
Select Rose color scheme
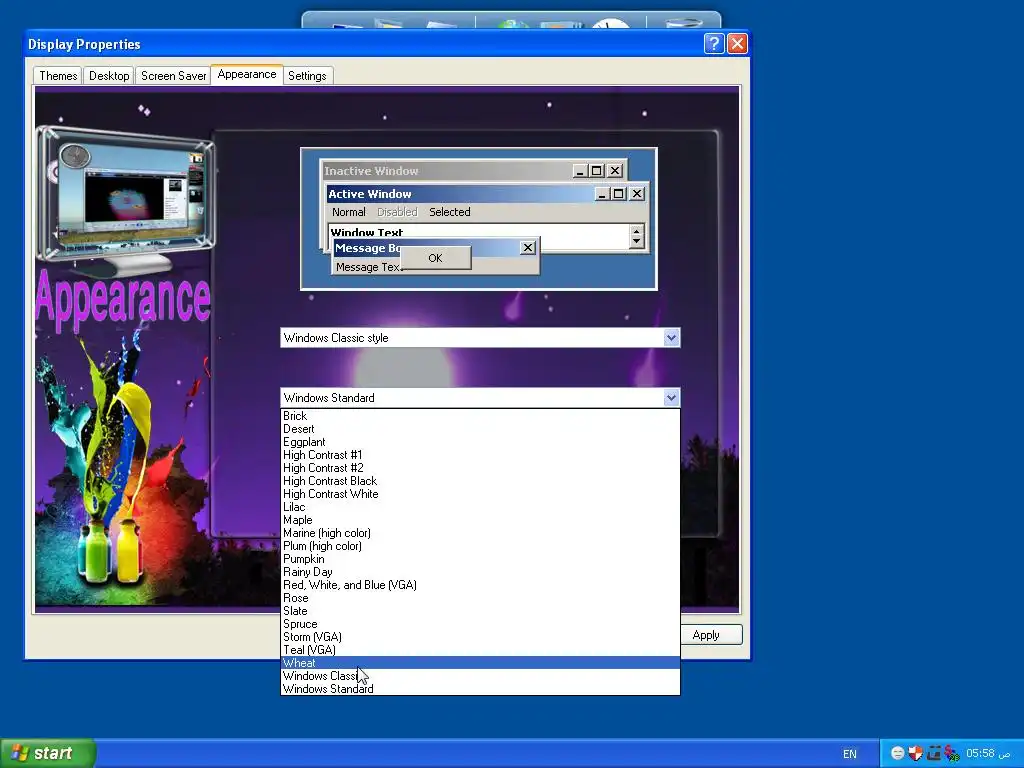pos(480,598)
